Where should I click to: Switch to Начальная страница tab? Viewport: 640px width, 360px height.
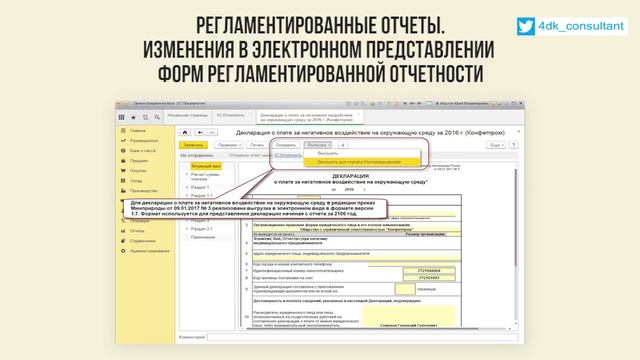point(188,116)
